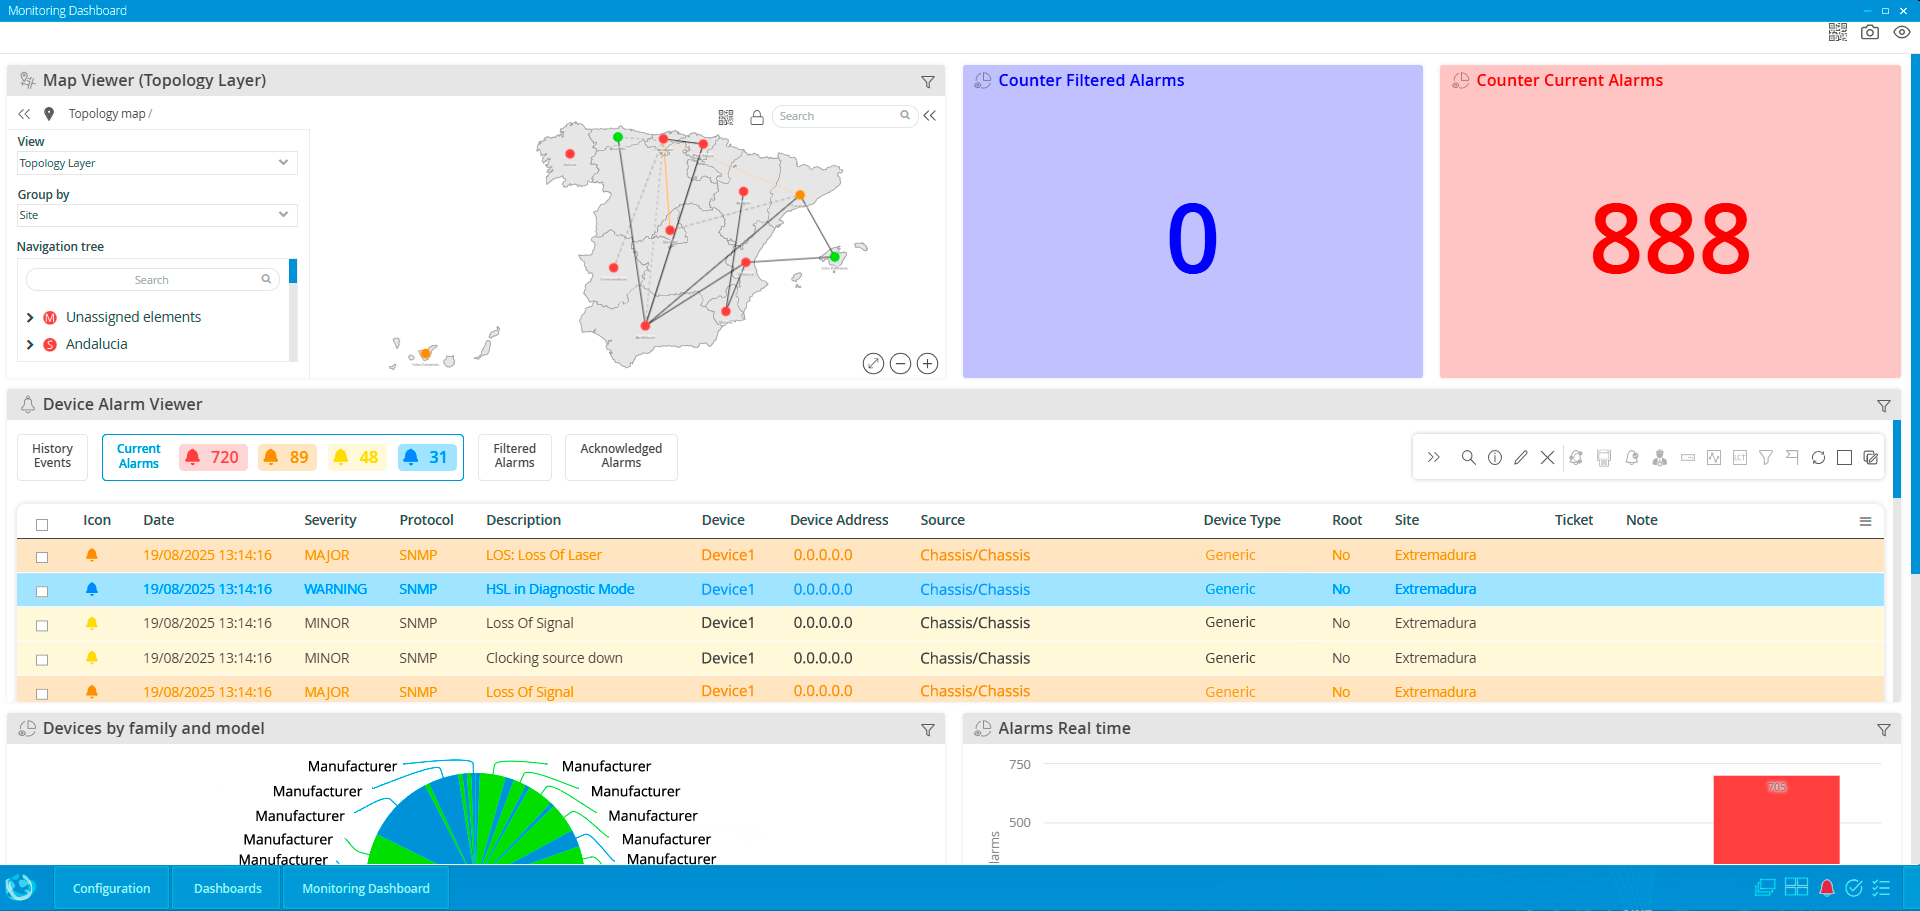This screenshot has height=911, width=1920.
Task: Open the Dashboards taskbar tab
Action: click(x=228, y=888)
